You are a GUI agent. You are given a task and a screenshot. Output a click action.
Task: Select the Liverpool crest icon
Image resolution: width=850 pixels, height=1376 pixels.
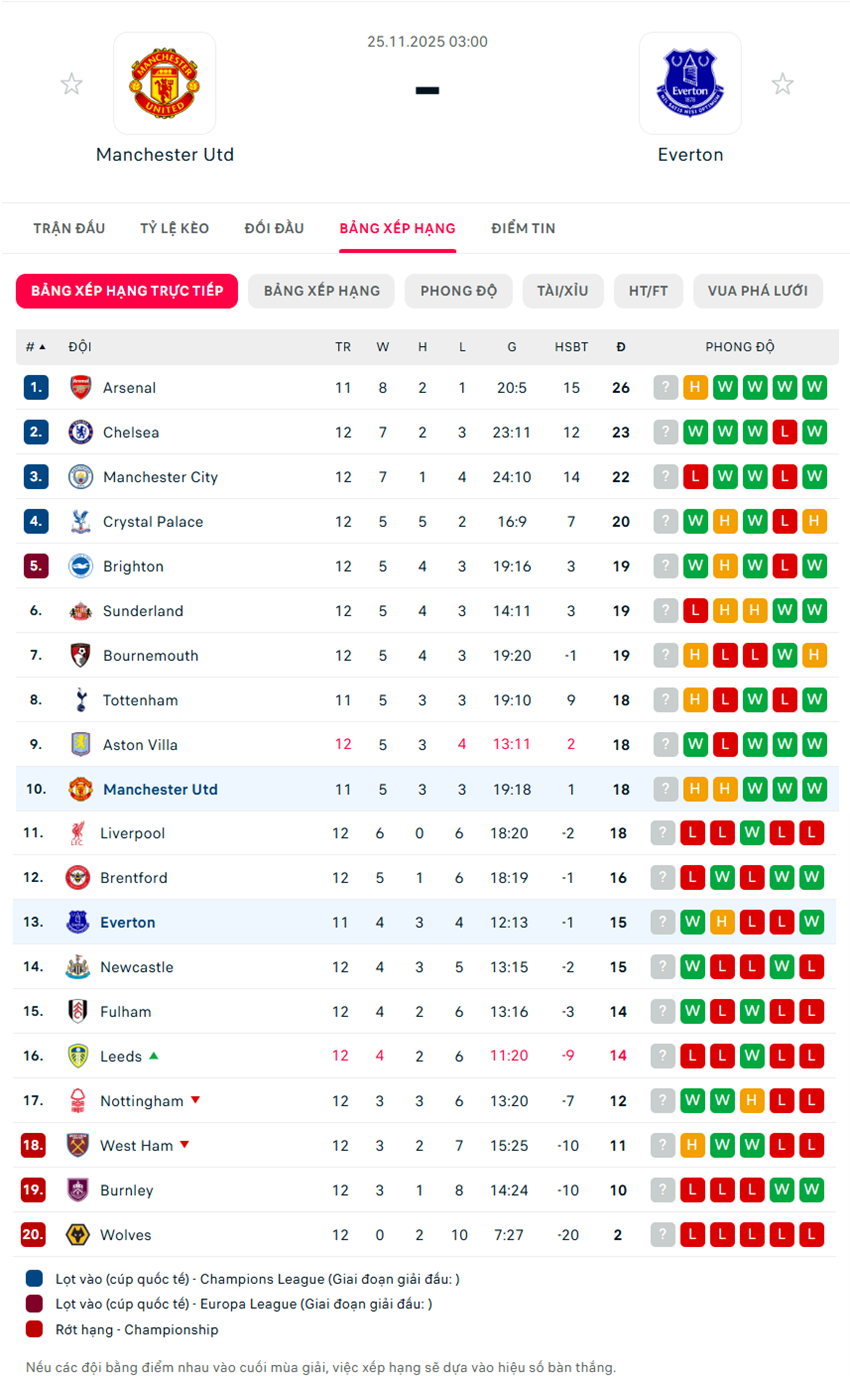pos(77,833)
